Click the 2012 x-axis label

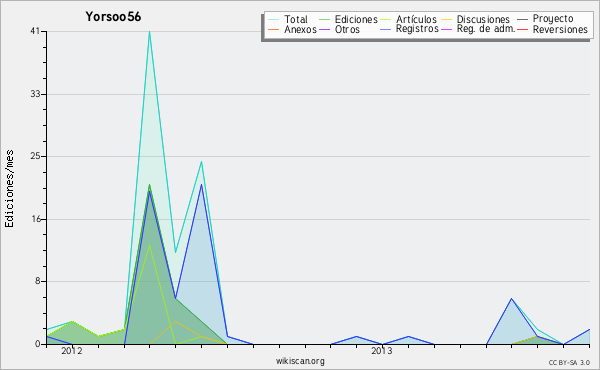coord(72,351)
